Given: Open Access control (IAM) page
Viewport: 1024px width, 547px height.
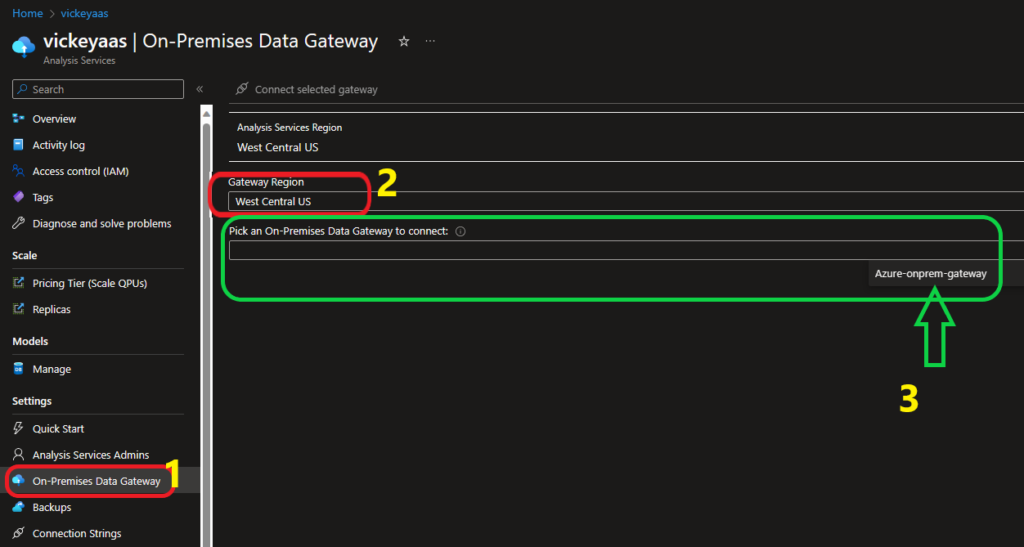Looking at the screenshot, I should [x=80, y=171].
